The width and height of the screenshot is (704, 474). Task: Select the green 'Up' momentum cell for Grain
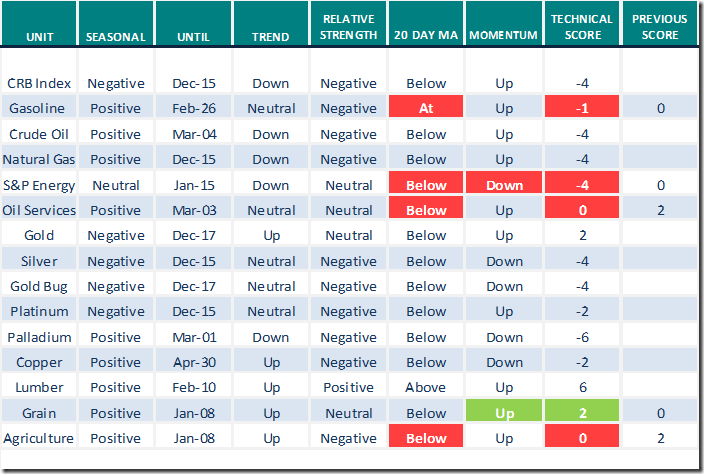click(505, 413)
